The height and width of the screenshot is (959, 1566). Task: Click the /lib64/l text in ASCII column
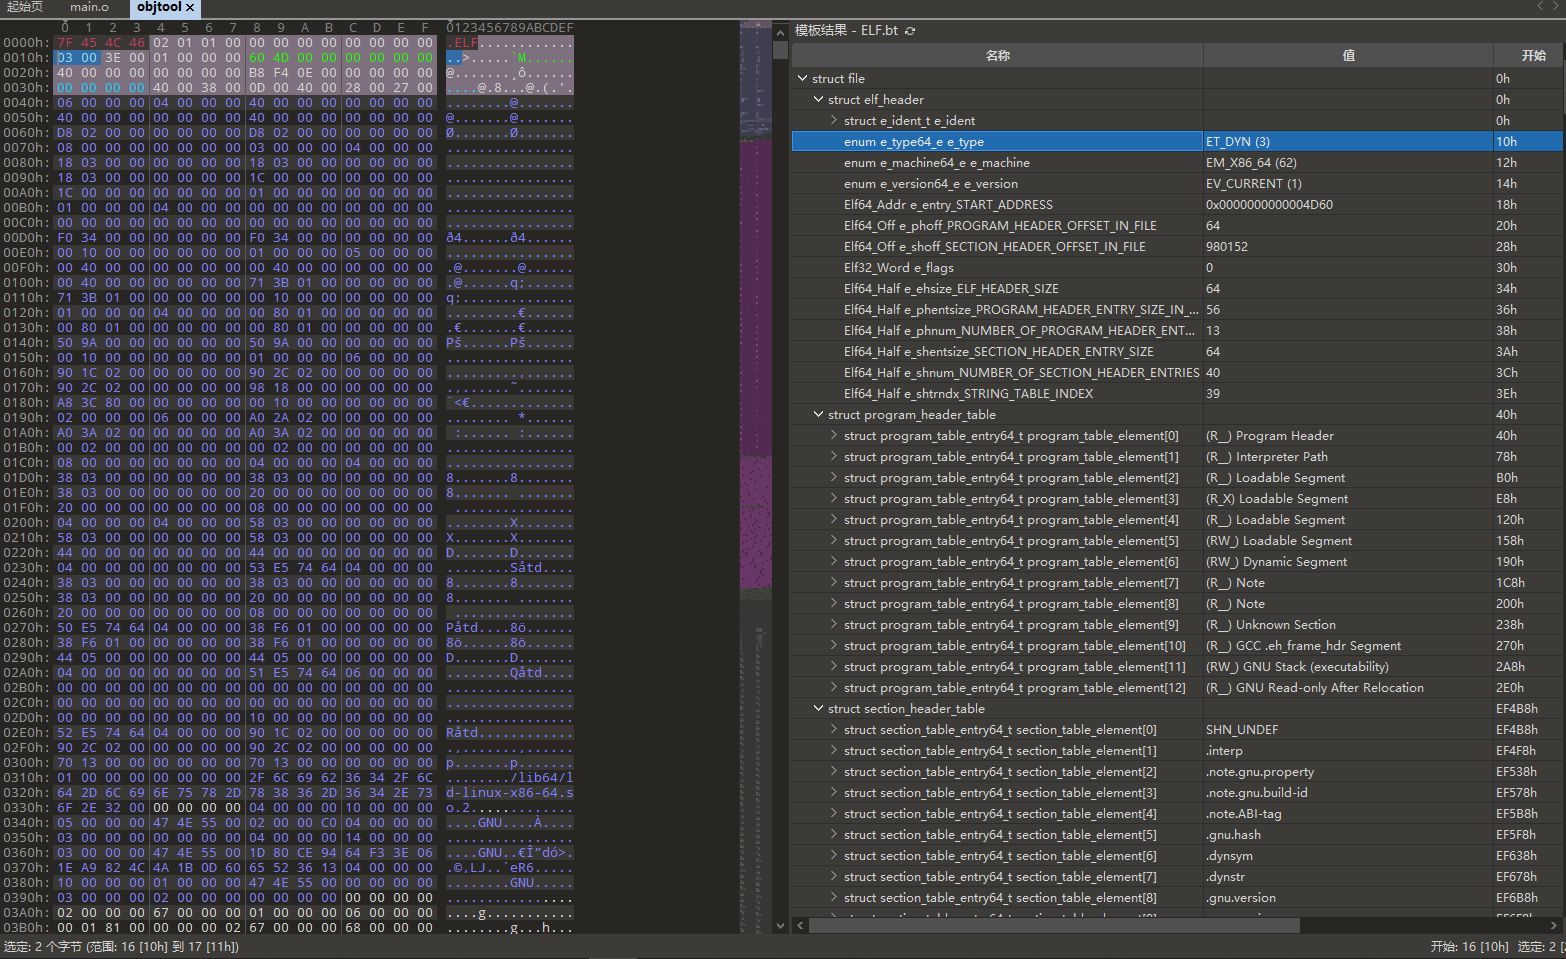(x=542, y=778)
